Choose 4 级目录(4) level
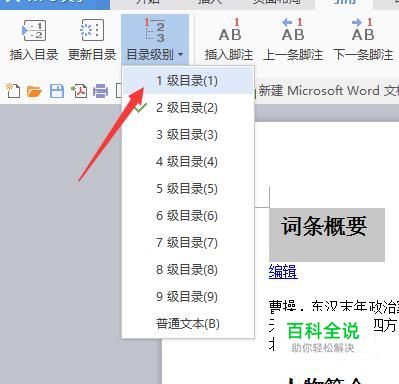The image size is (399, 384). click(188, 162)
